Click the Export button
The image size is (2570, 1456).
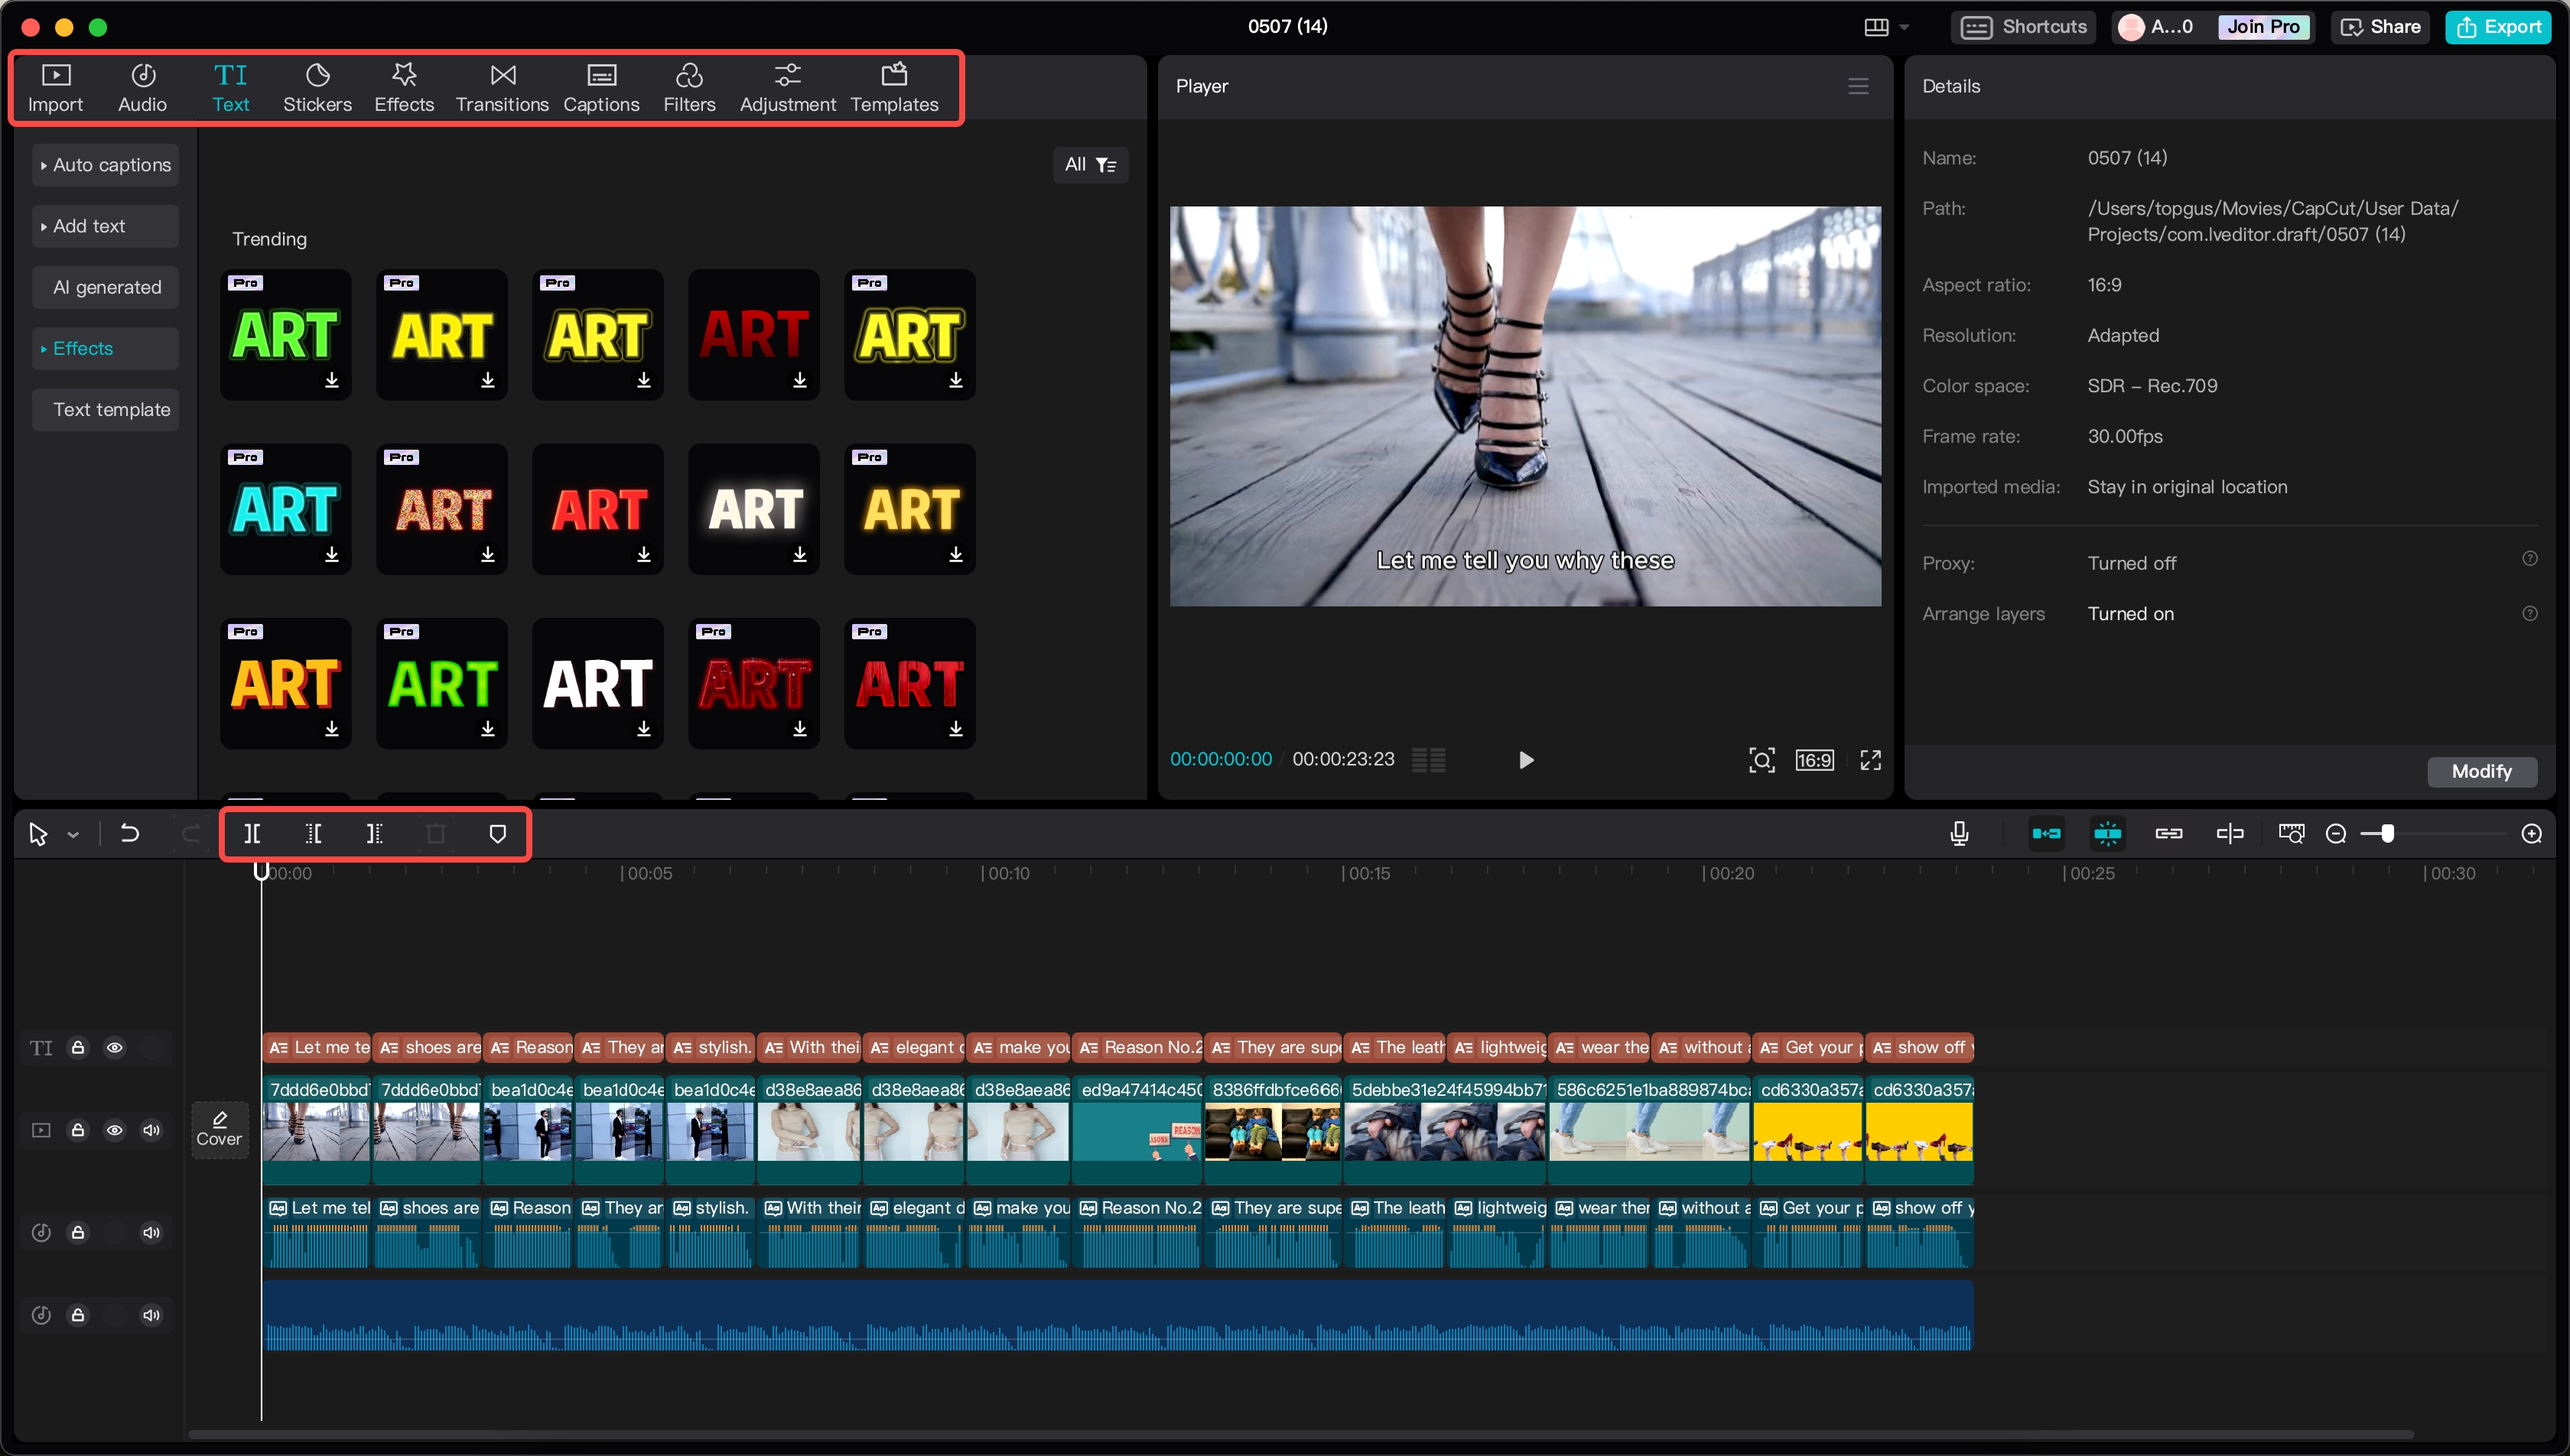(x=2498, y=26)
